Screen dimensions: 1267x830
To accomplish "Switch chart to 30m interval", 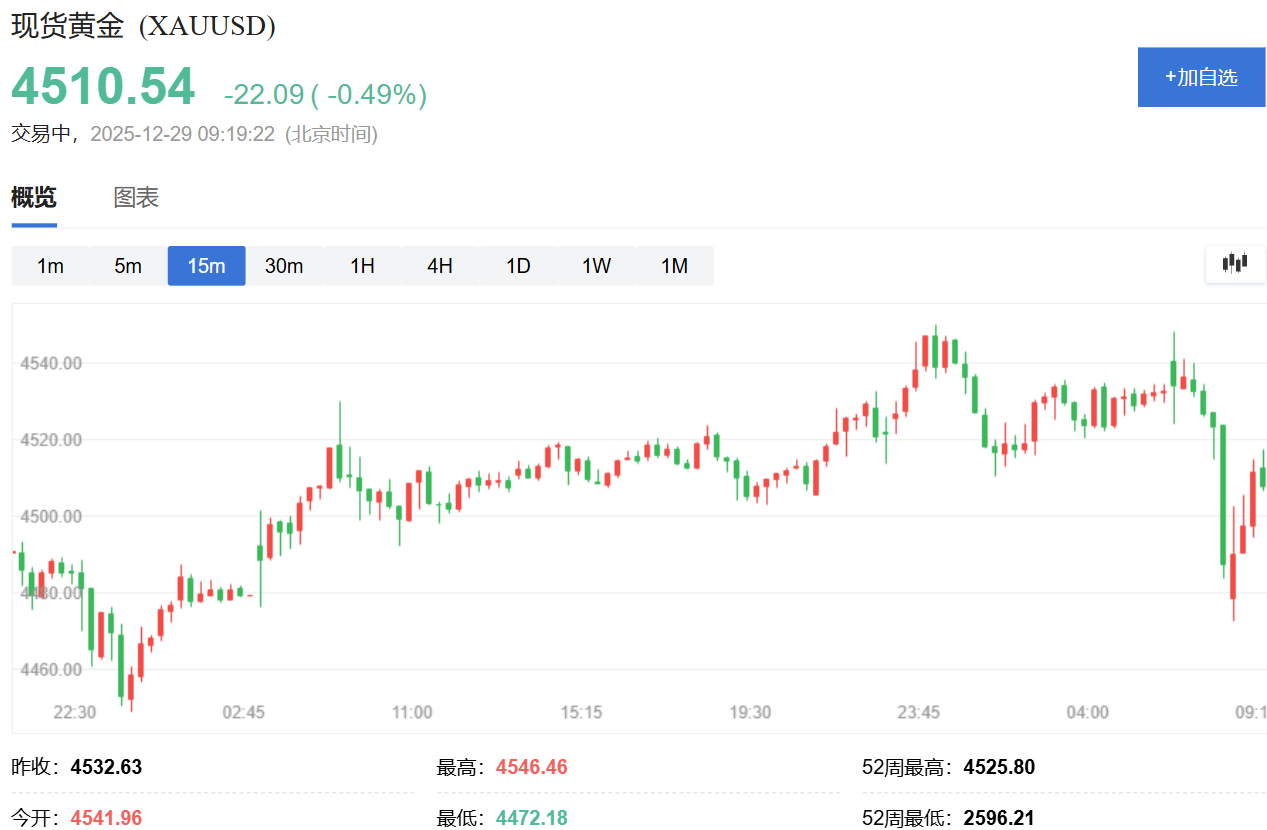I will coord(284,266).
